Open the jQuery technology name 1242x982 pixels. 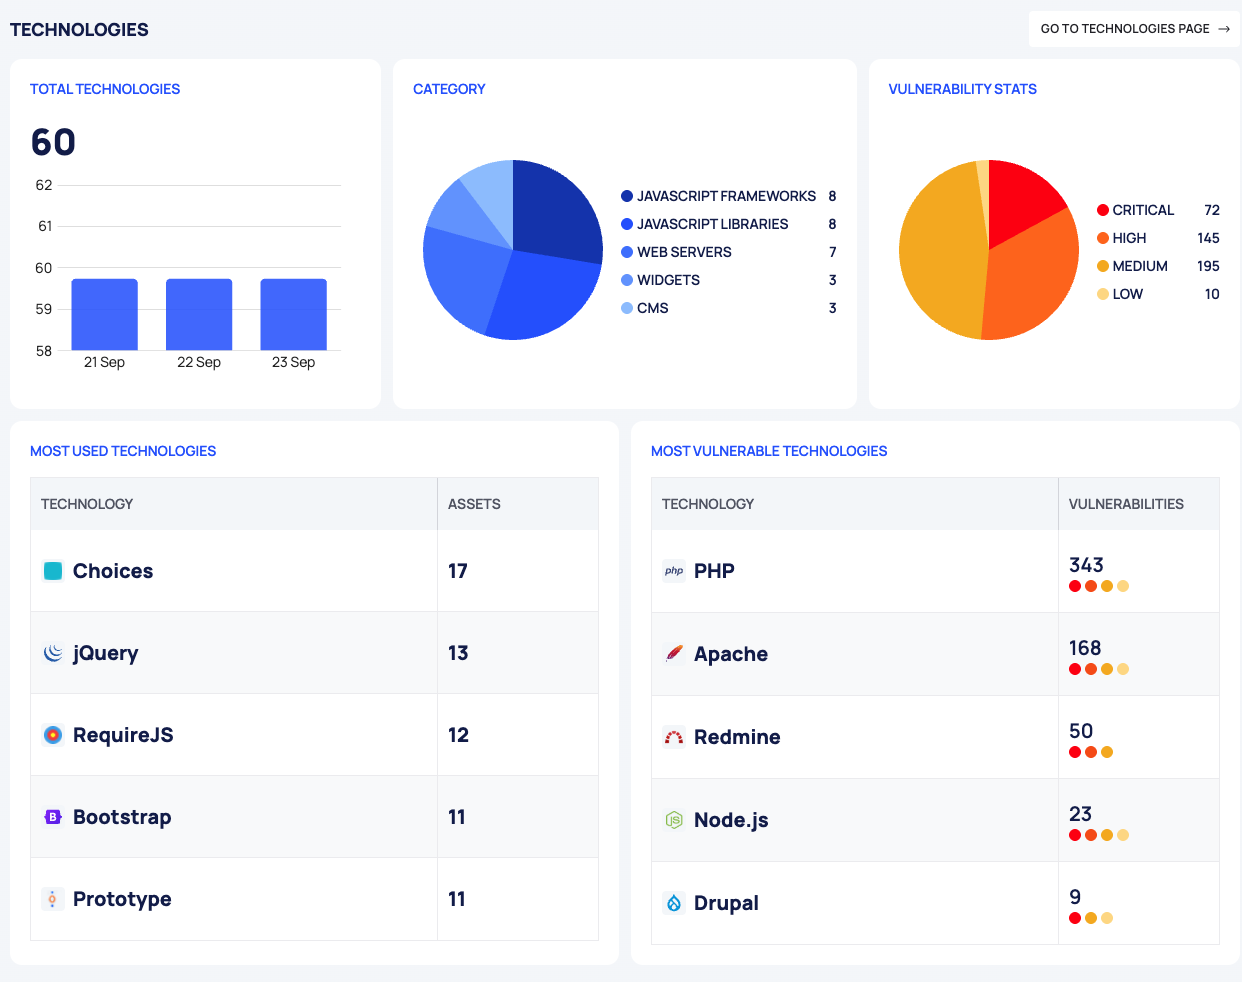pos(106,653)
